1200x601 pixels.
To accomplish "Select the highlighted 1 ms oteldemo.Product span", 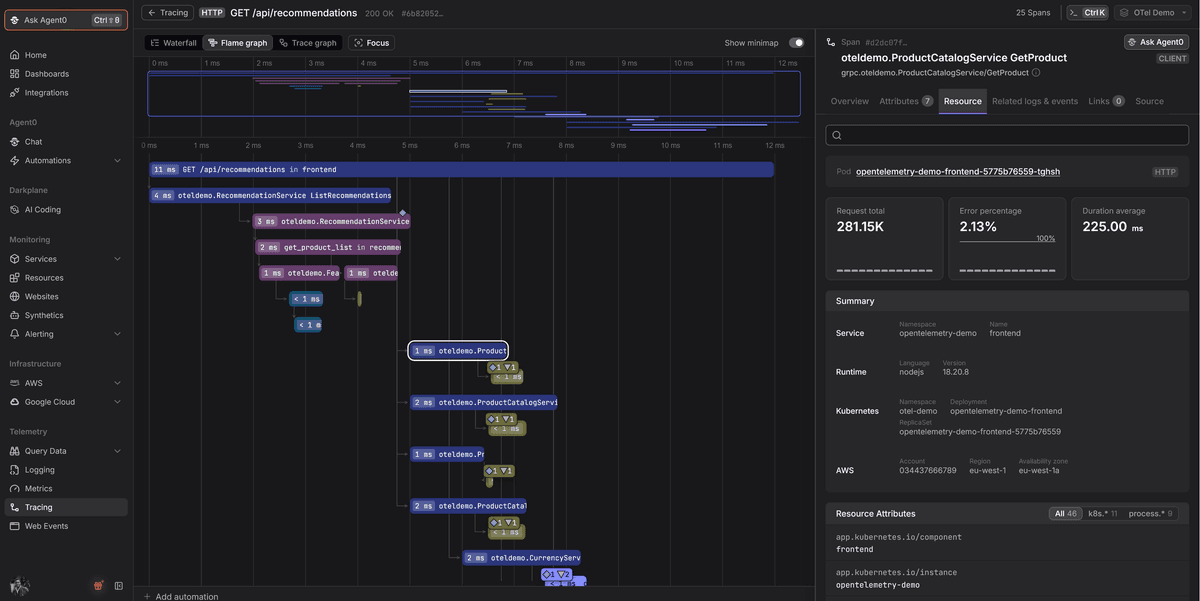I will coord(458,351).
